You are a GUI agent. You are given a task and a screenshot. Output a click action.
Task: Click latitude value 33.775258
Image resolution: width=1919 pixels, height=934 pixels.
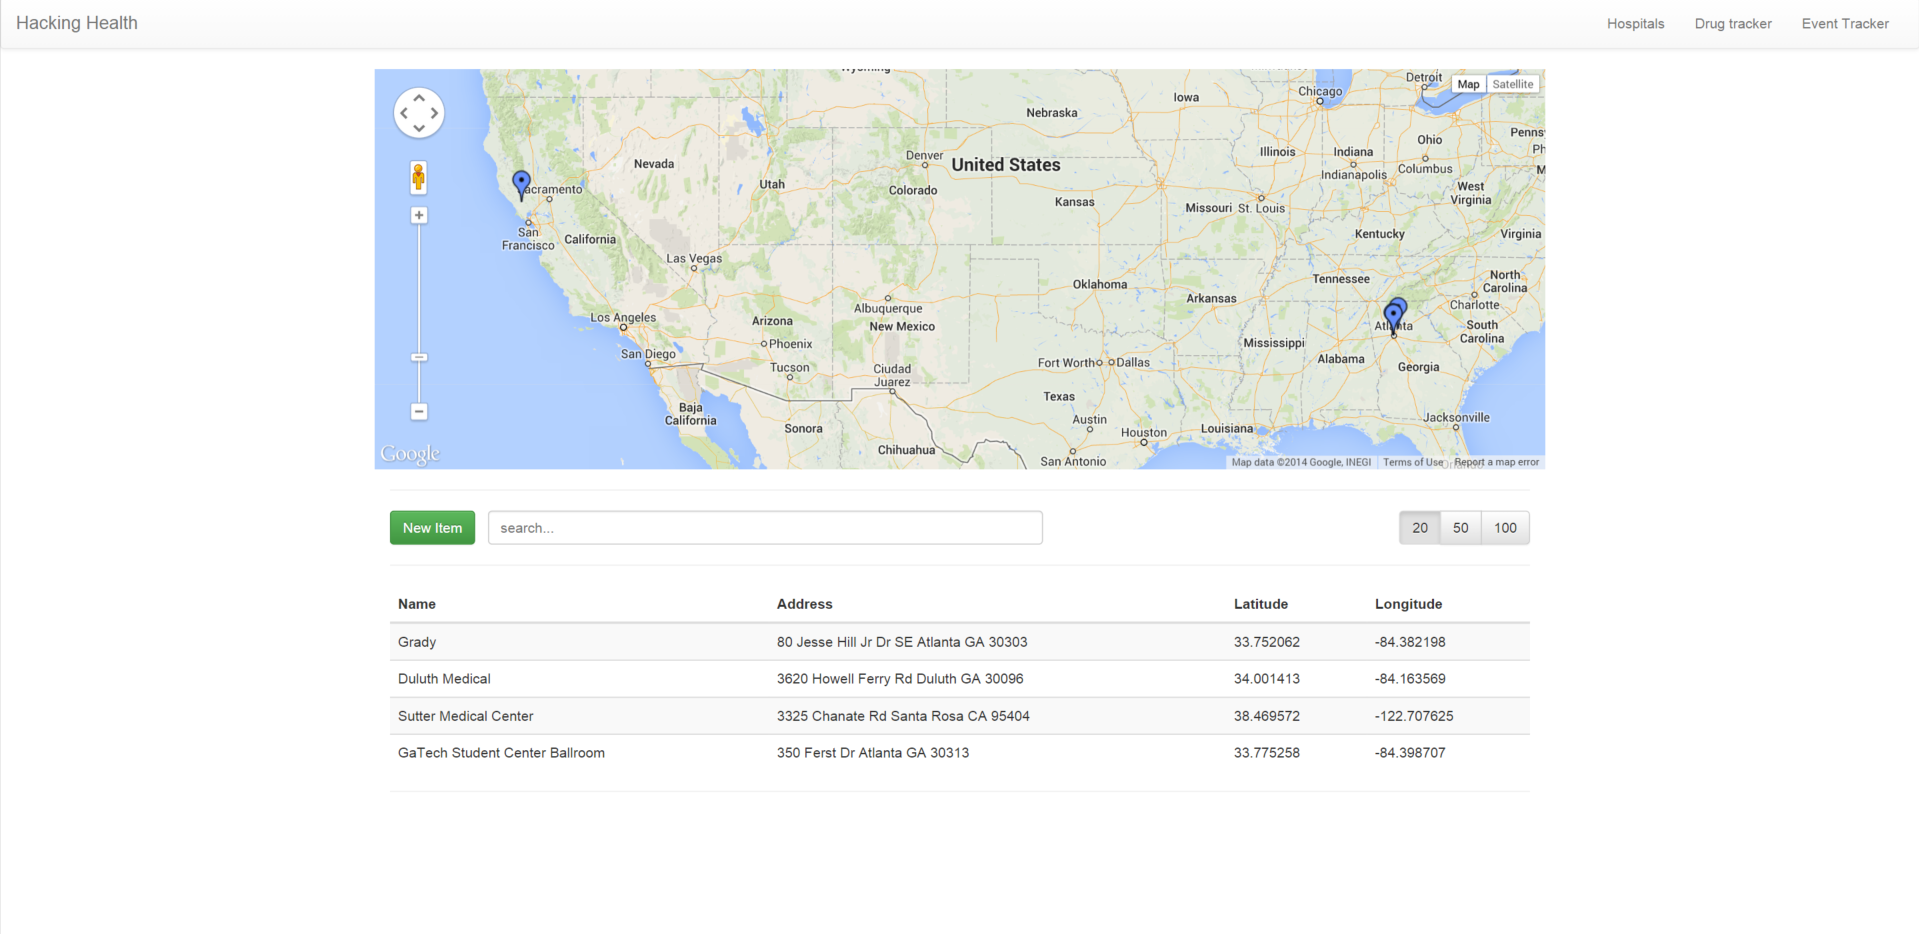1267,753
